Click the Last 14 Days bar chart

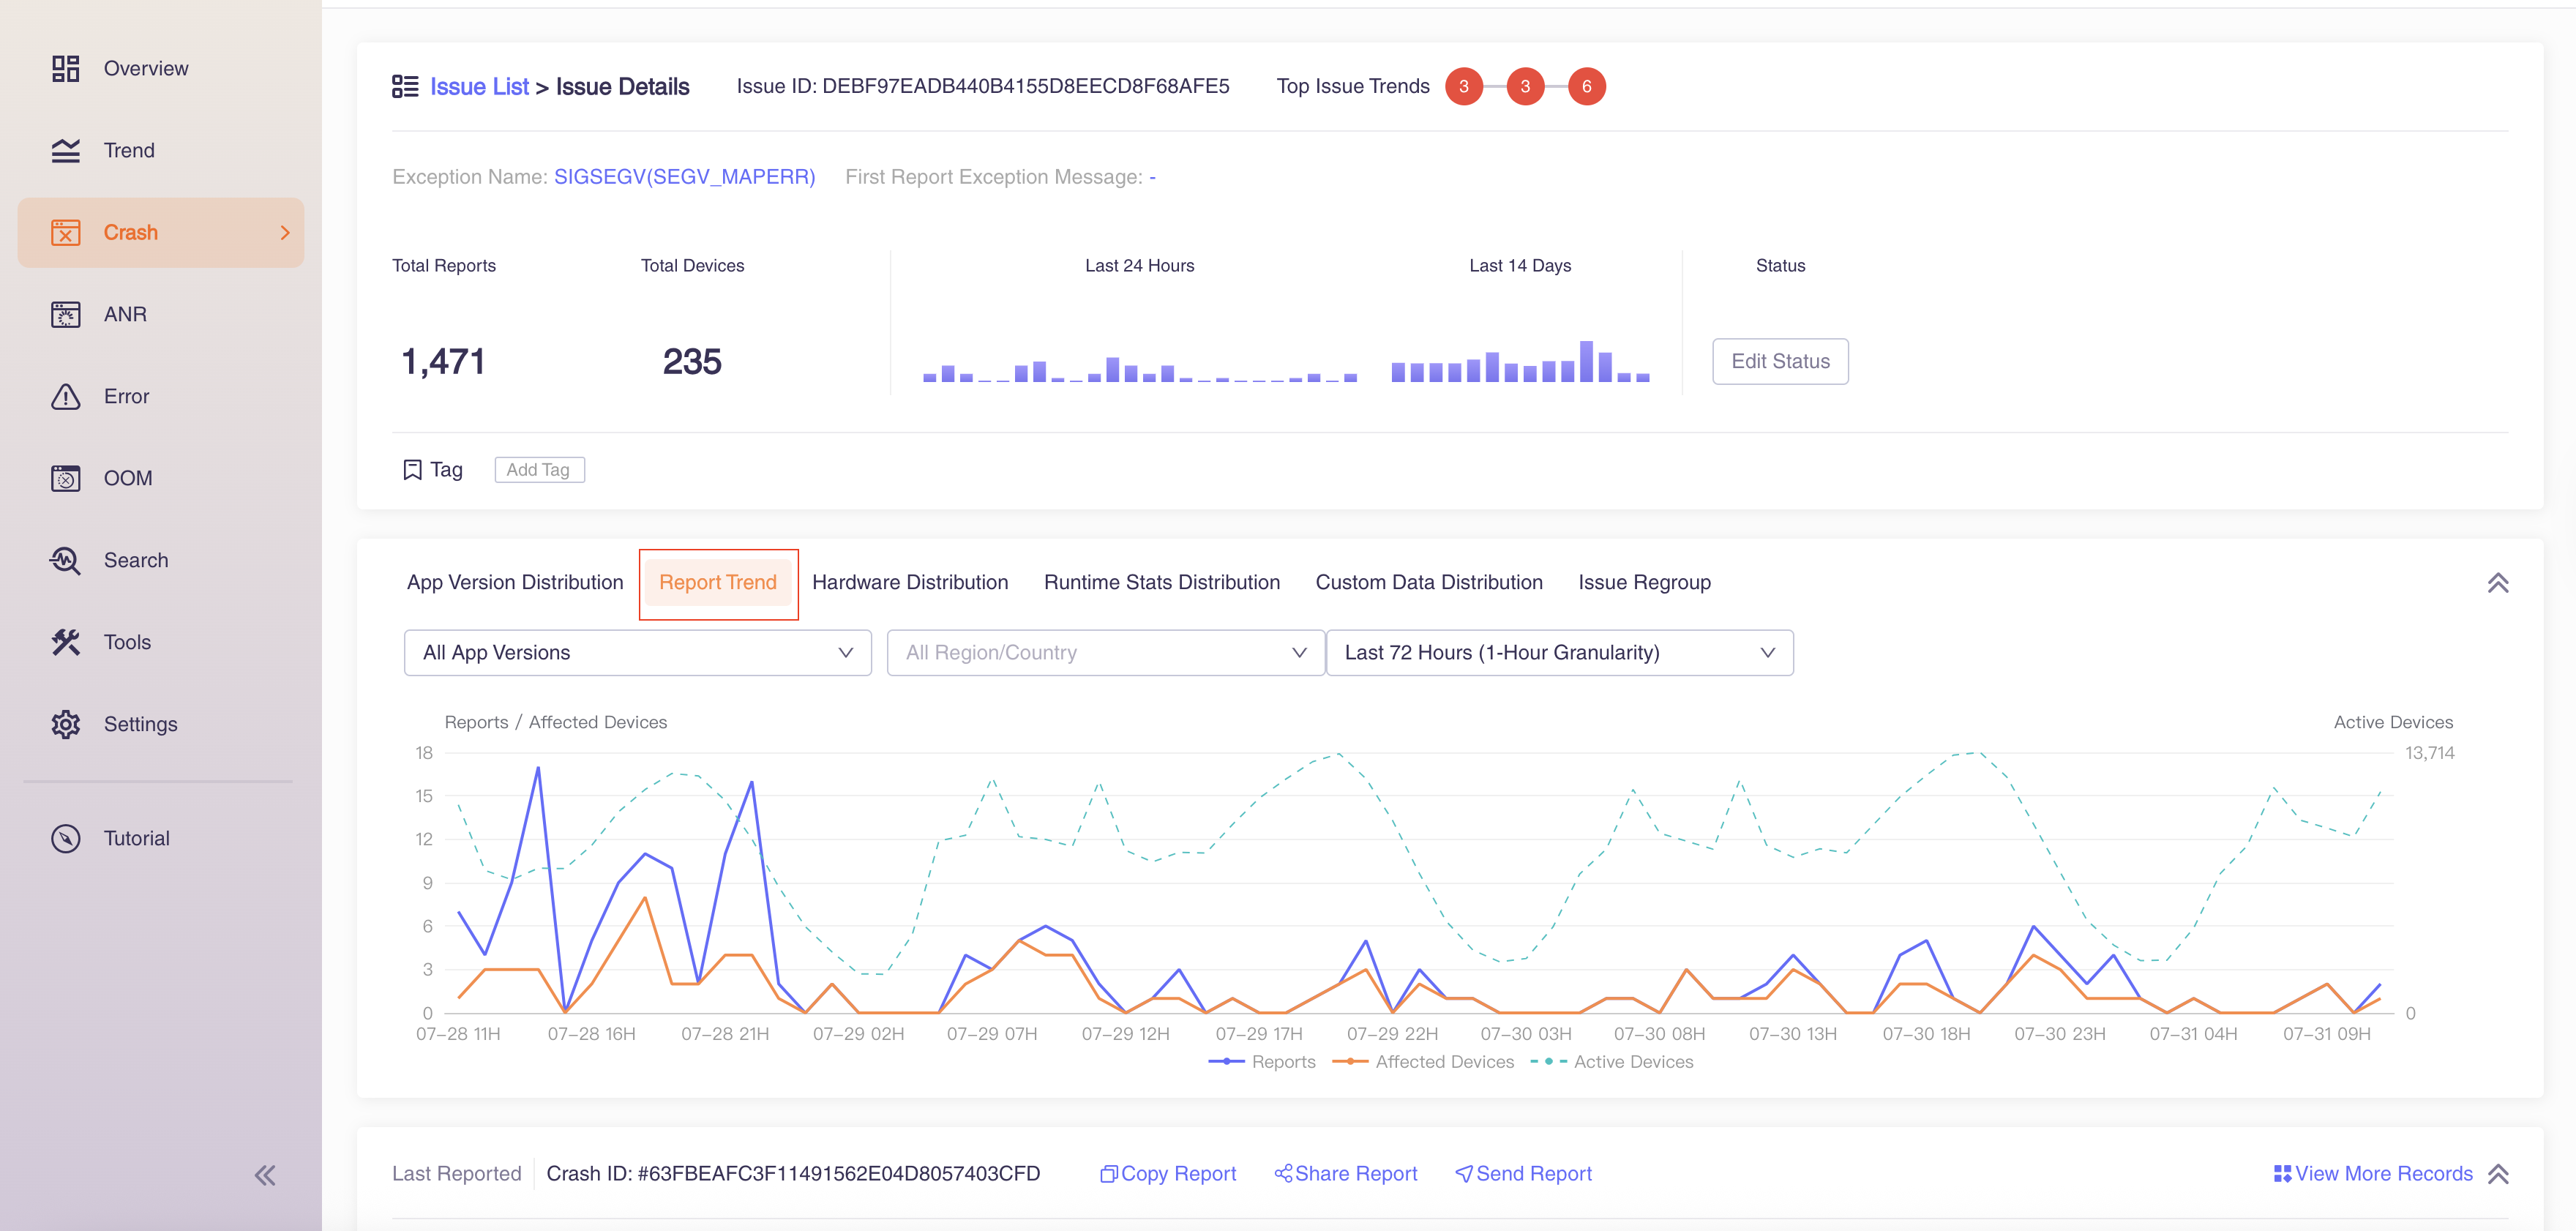tap(1520, 362)
